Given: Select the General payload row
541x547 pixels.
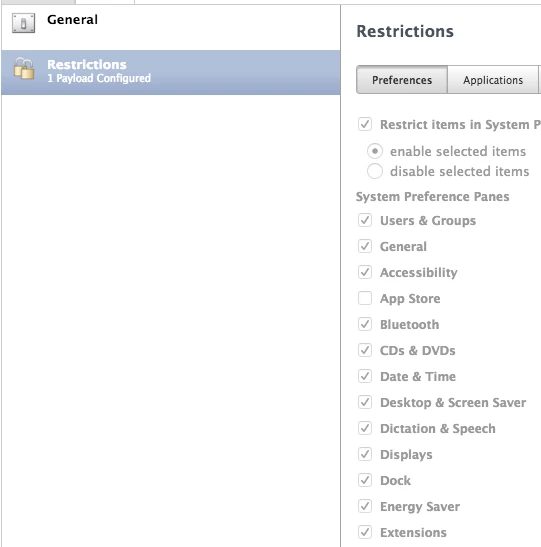Looking at the screenshot, I should click(x=171, y=27).
